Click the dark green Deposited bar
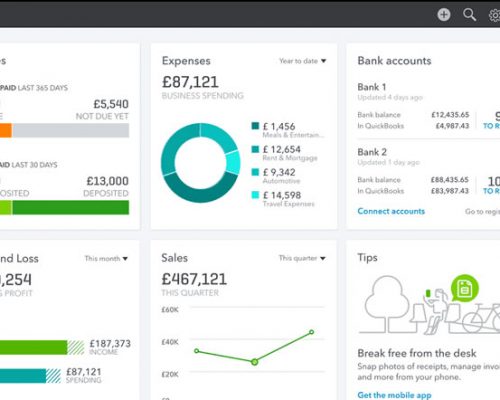This screenshot has width=500, height=400. (x=71, y=207)
